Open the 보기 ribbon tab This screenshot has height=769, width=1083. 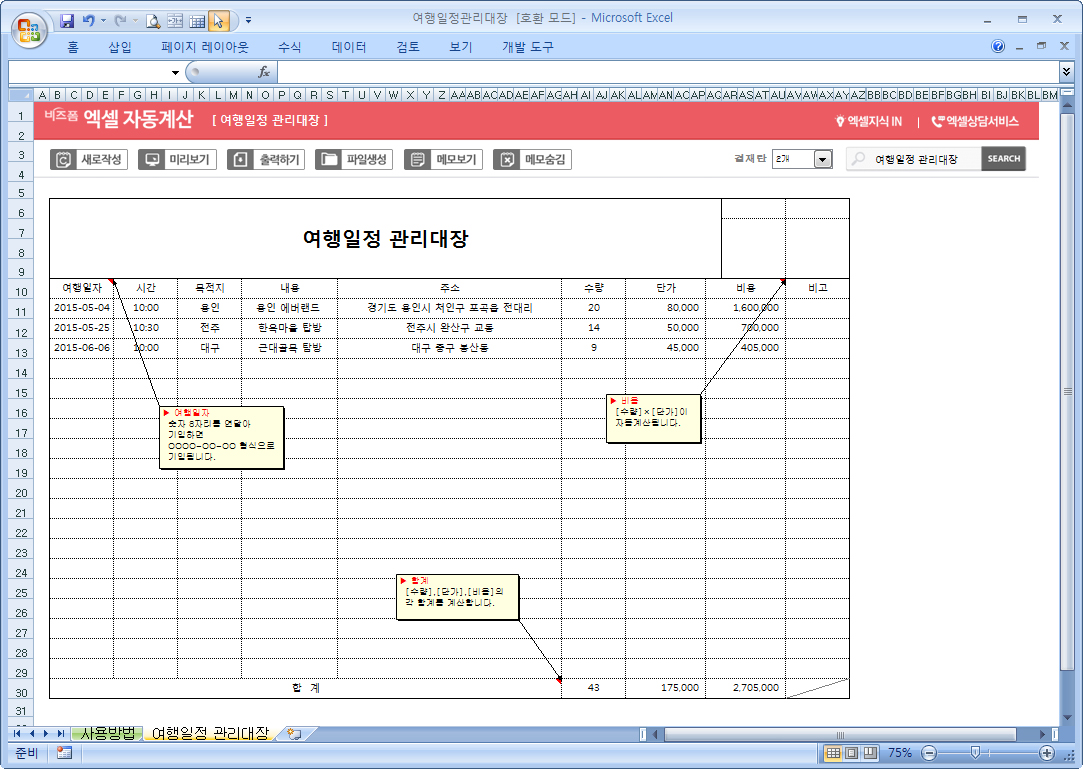[461, 47]
